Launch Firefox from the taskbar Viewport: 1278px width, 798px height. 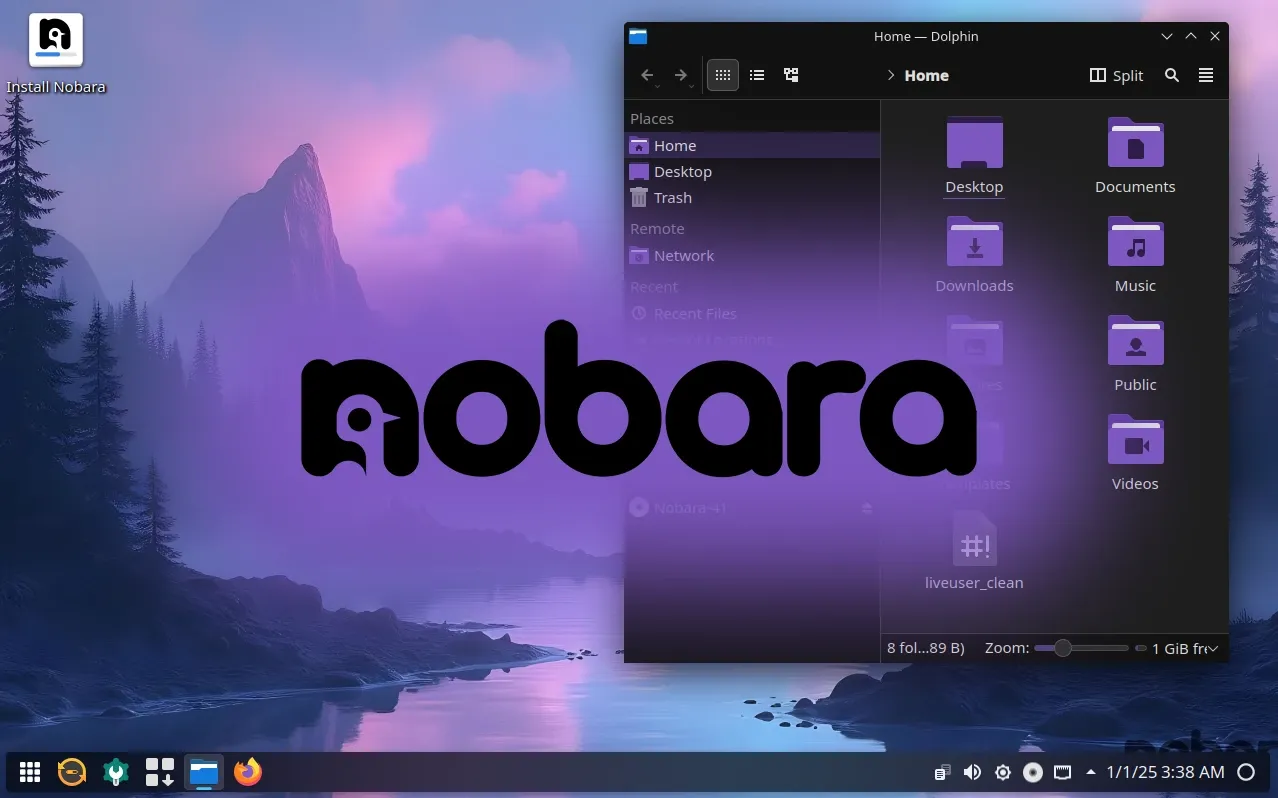247,772
